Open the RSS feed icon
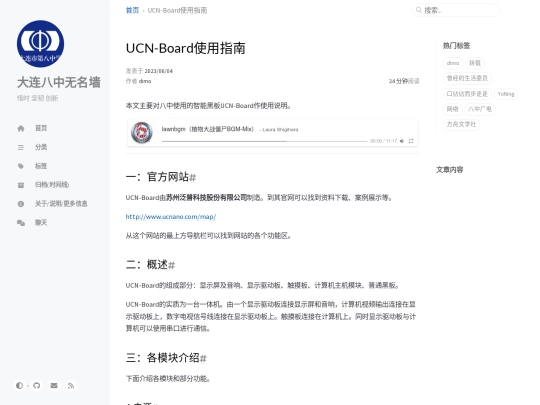Viewport: 540px width, 405px height. click(x=71, y=385)
